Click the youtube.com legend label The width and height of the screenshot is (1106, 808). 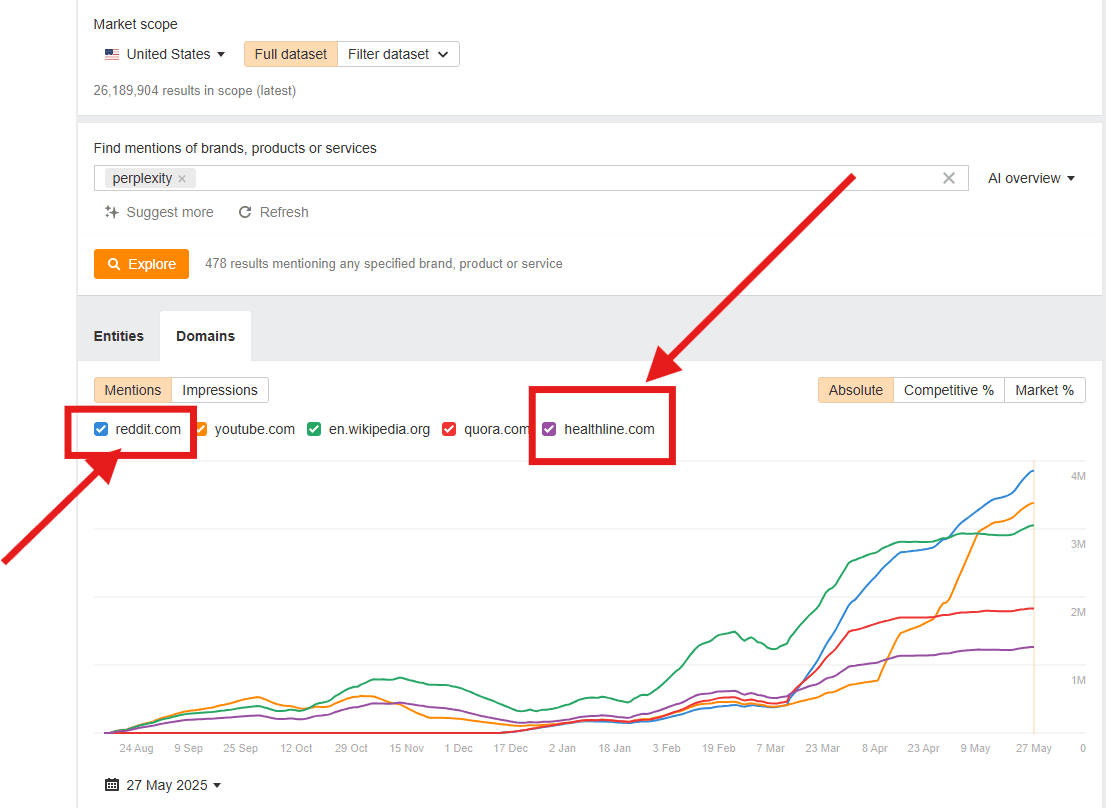(x=255, y=429)
